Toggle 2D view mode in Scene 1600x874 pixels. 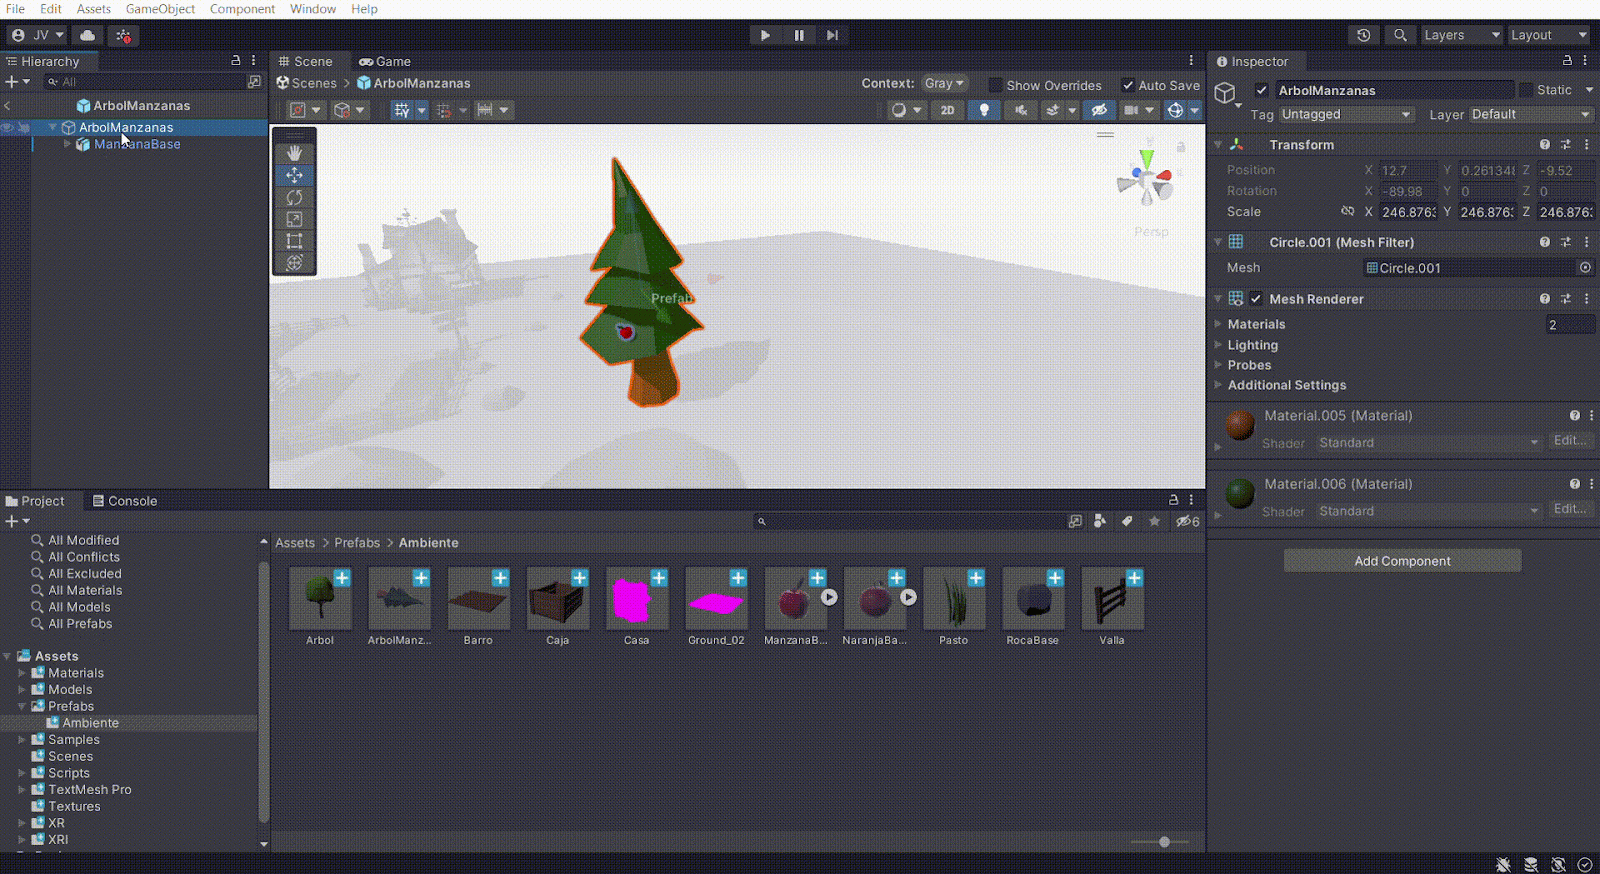click(x=947, y=110)
